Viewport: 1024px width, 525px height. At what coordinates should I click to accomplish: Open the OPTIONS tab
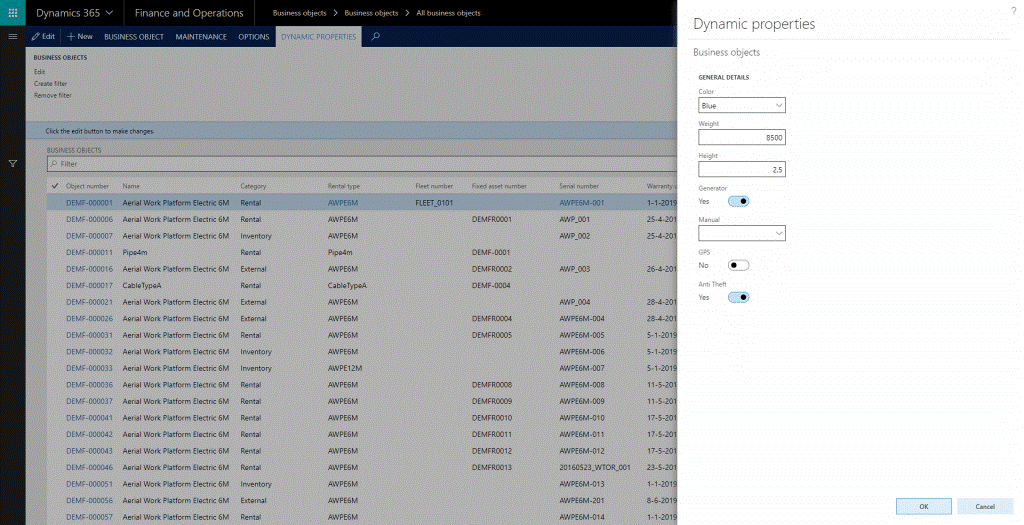(253, 37)
